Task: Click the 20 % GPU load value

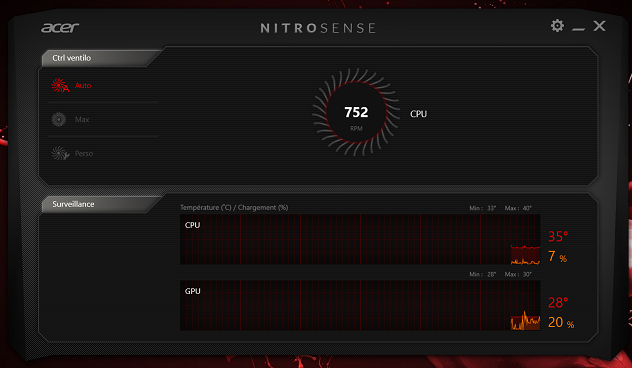Action: click(x=561, y=322)
